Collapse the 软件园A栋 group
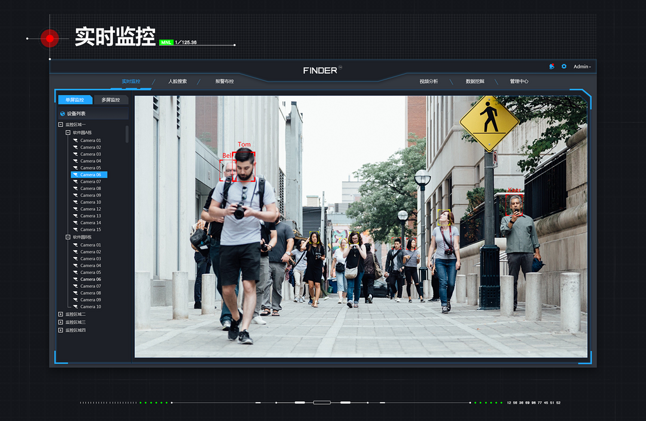The image size is (646, 421). pyautogui.click(x=68, y=132)
